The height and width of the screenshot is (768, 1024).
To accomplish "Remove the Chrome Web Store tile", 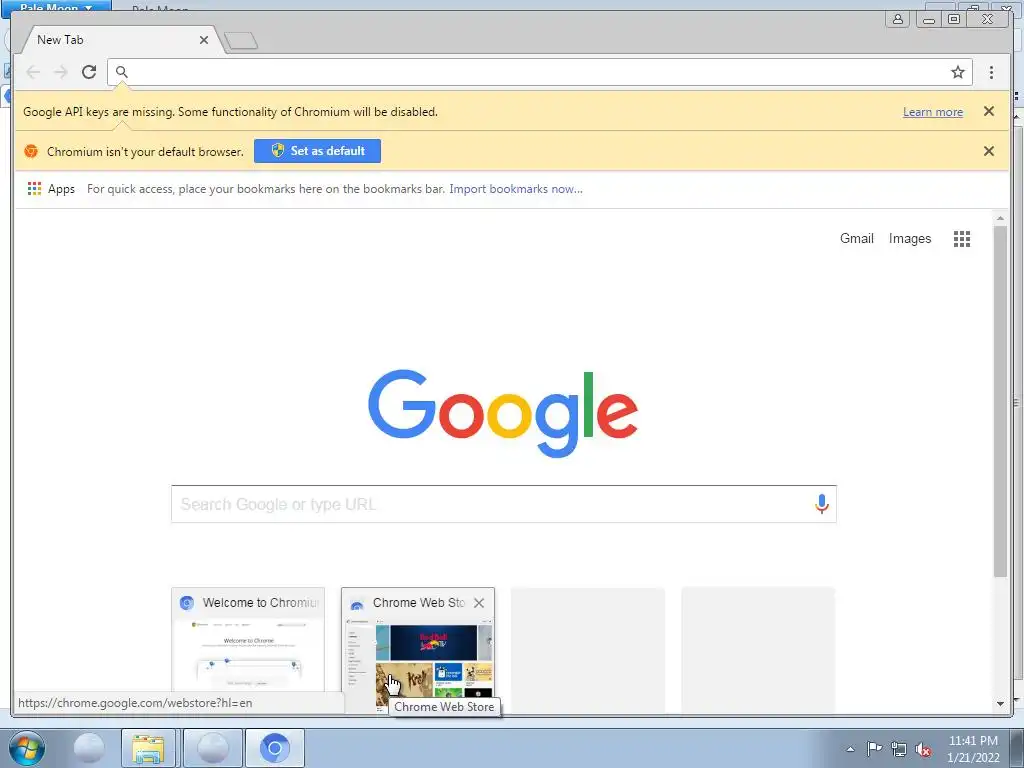I will (x=479, y=603).
